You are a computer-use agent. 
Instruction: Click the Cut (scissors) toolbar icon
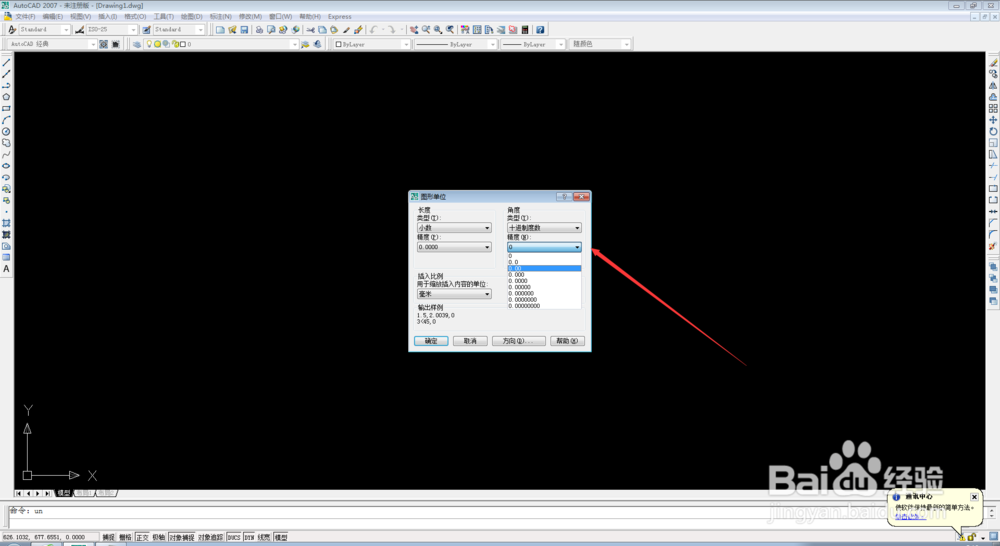310,30
